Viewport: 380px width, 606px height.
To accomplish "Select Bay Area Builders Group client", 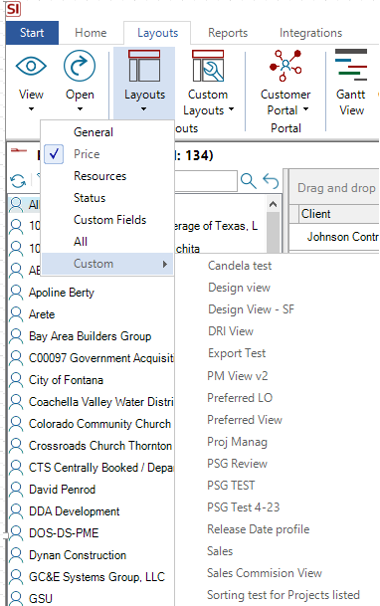I will pos(90,336).
